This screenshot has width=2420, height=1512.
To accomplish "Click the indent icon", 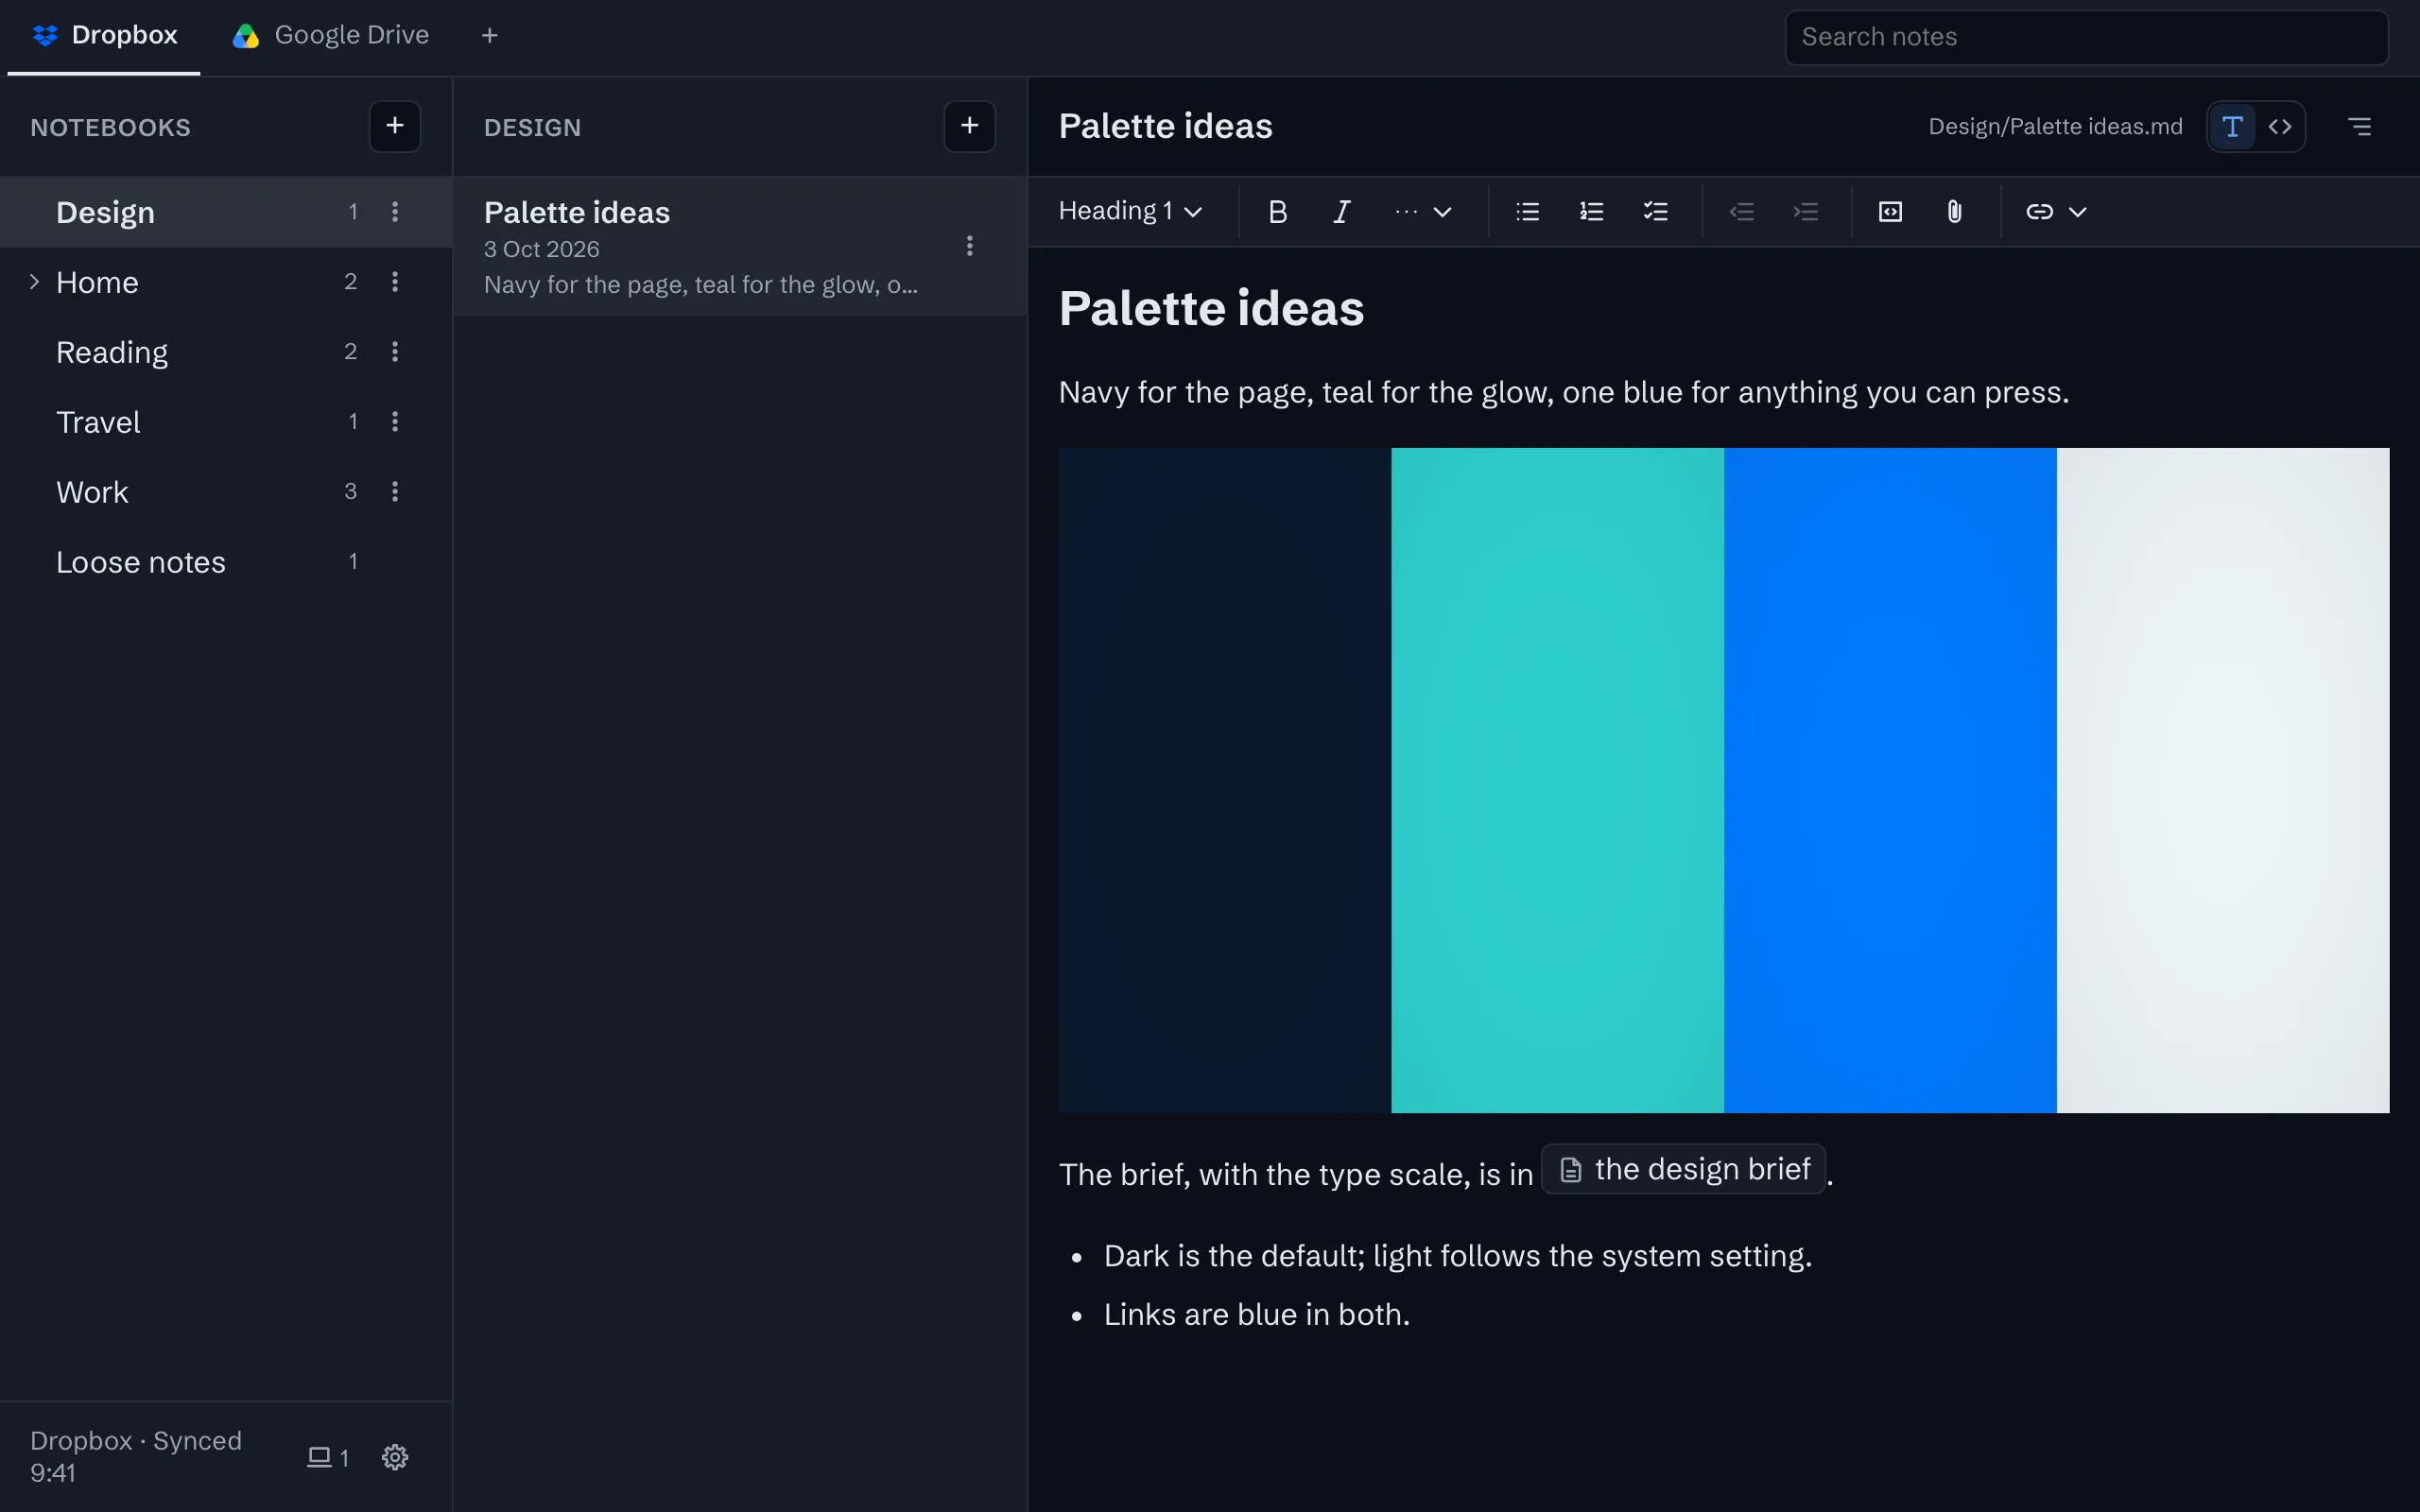I will 1805,212.
